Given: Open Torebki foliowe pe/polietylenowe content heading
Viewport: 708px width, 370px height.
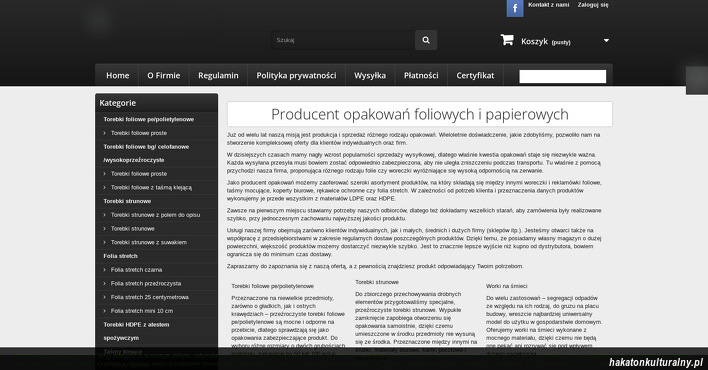Looking at the screenshot, I should point(272,286).
